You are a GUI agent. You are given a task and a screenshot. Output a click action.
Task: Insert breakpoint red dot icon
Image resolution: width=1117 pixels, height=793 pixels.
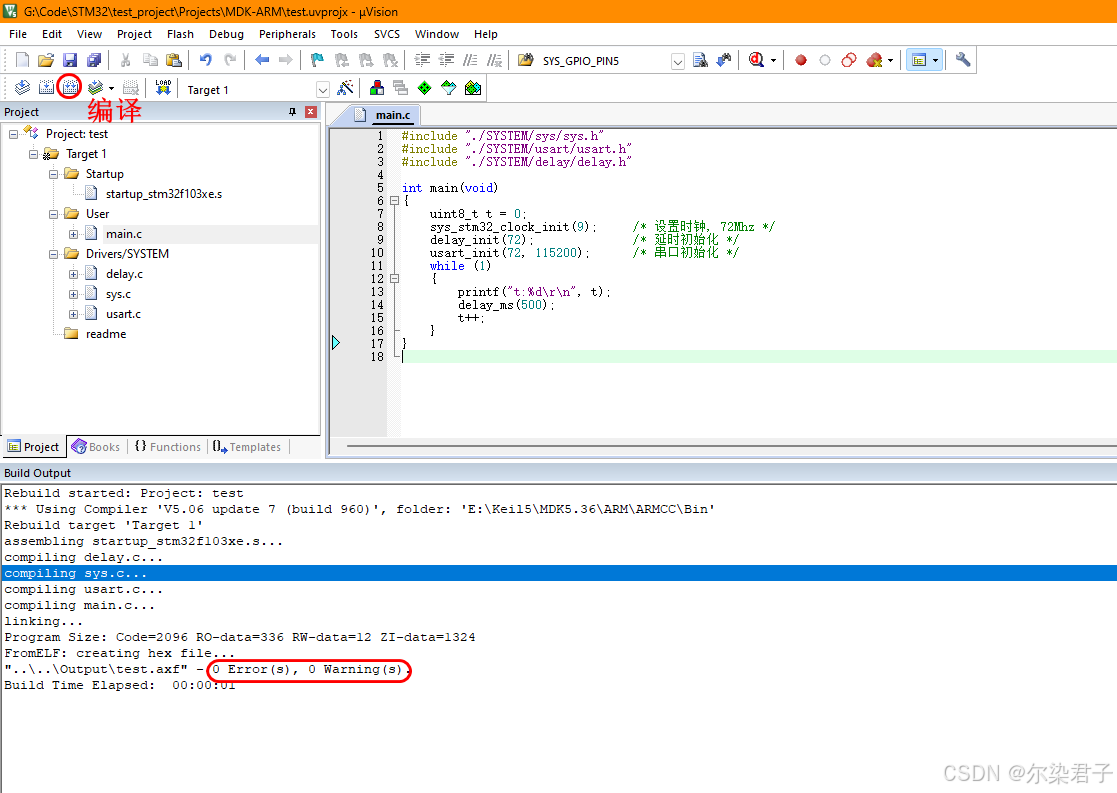[801, 61]
